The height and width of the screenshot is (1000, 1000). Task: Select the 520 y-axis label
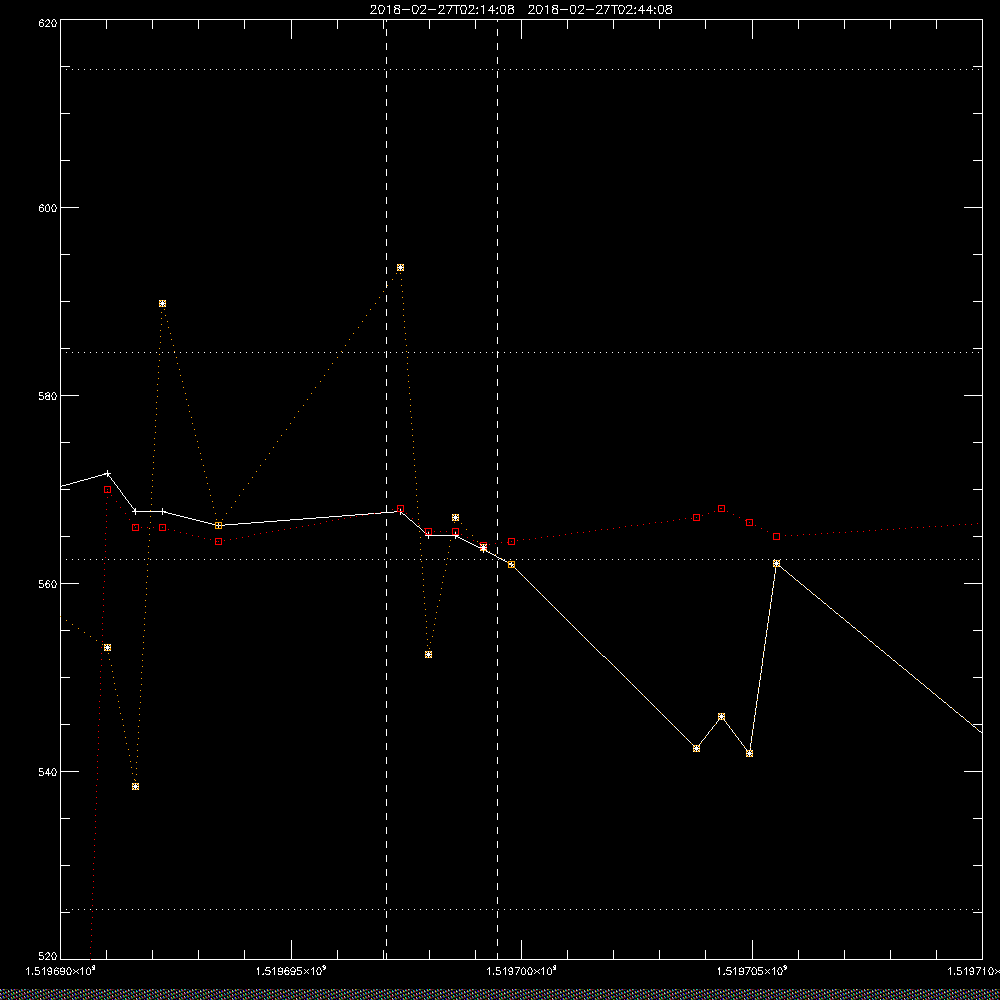[48, 957]
